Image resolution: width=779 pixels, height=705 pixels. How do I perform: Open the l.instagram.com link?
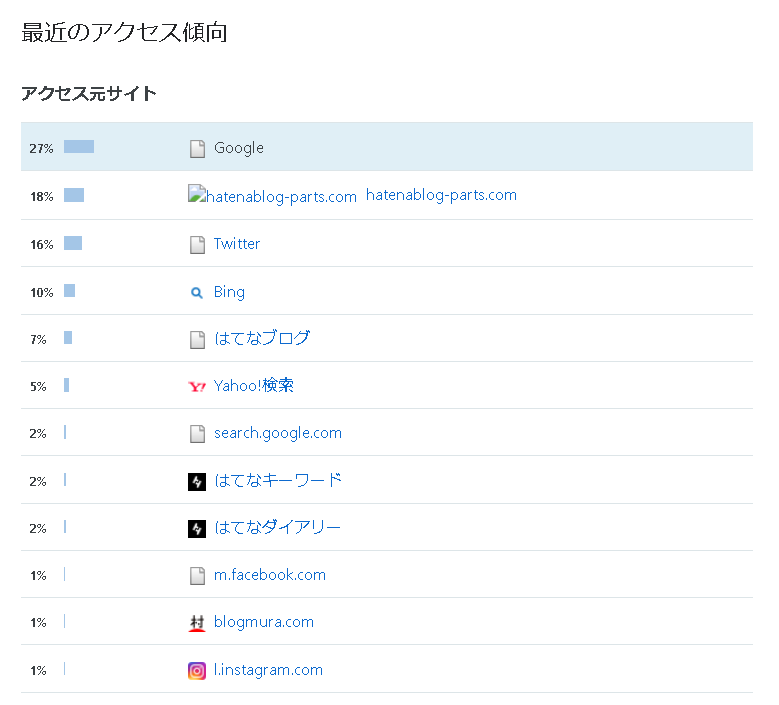268,670
